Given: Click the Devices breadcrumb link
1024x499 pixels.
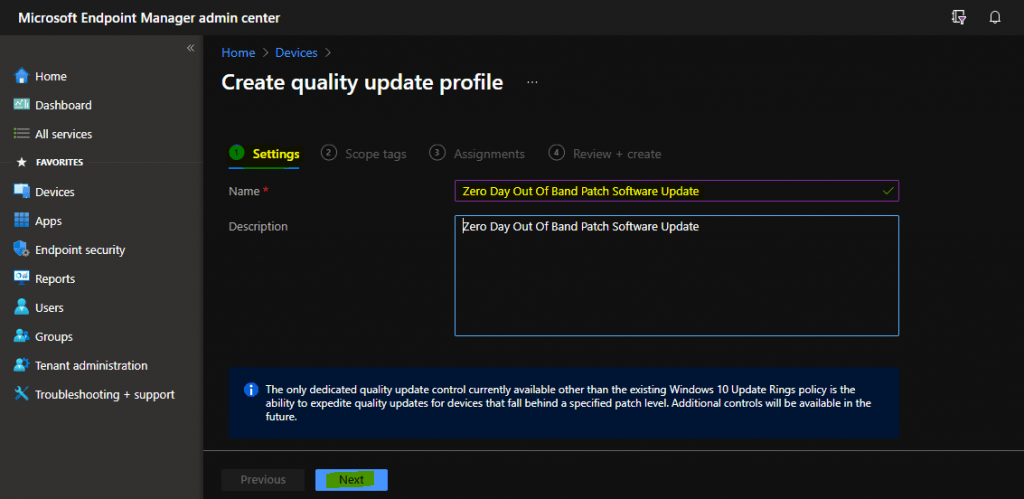Looking at the screenshot, I should click(296, 53).
